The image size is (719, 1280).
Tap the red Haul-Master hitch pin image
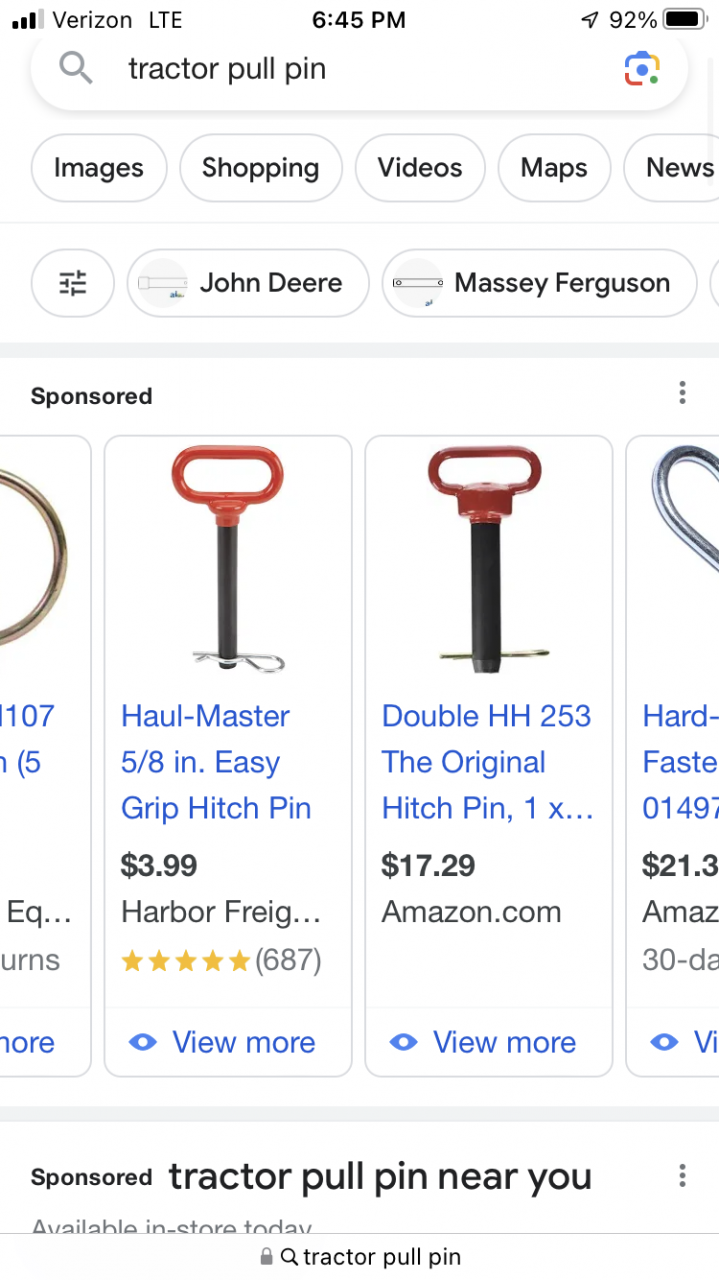[x=228, y=560]
